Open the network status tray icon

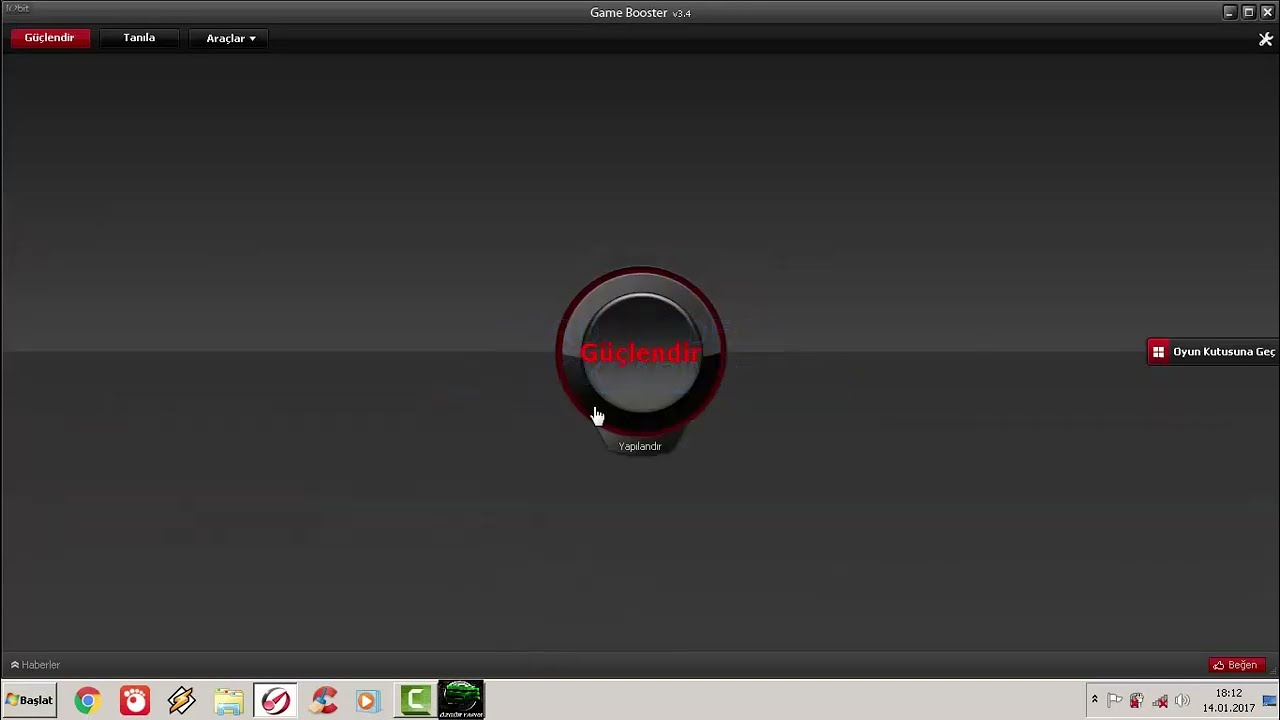coord(1160,701)
